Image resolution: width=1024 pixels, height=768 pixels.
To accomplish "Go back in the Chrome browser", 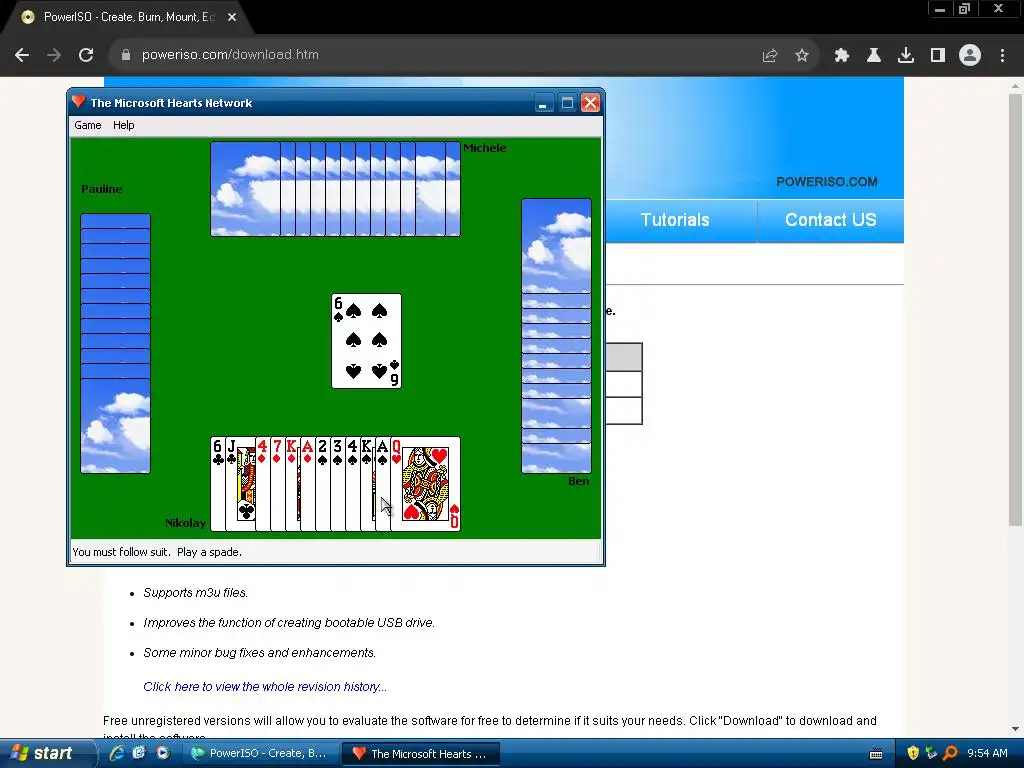I will click(x=22, y=55).
